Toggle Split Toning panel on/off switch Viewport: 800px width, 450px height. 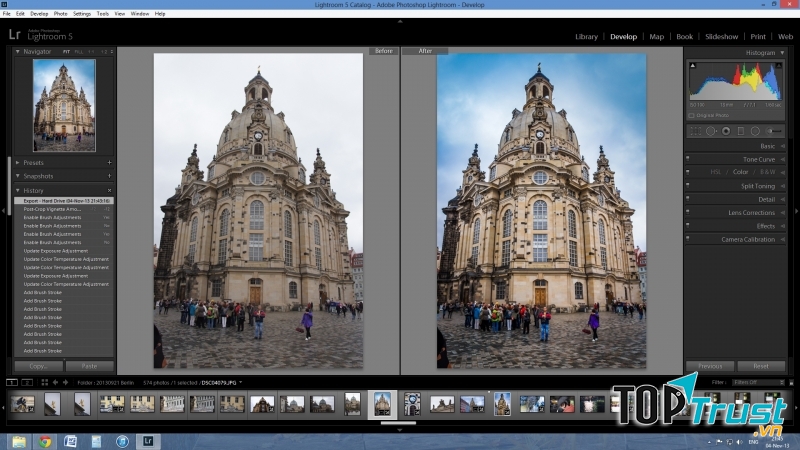tap(688, 185)
